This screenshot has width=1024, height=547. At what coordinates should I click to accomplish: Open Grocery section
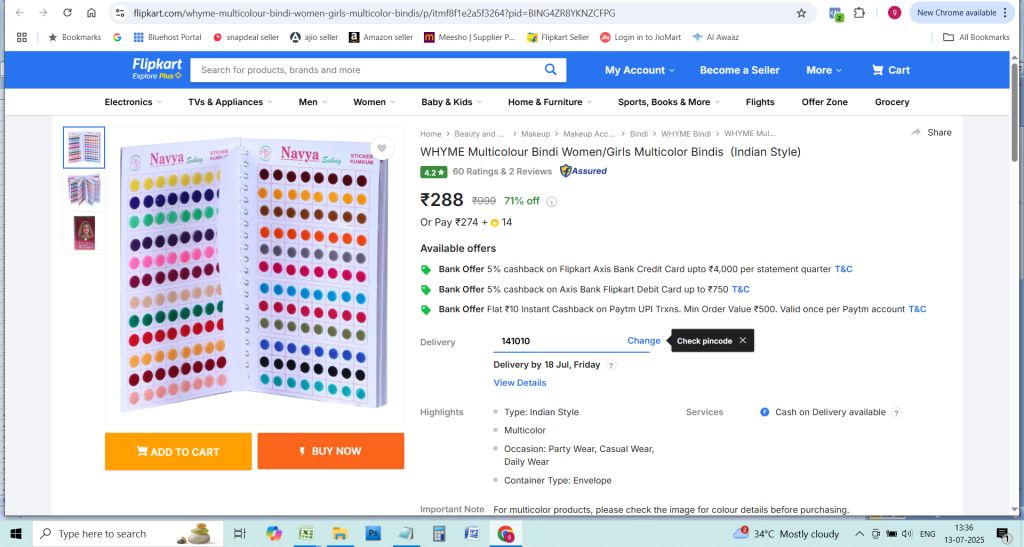coord(892,102)
